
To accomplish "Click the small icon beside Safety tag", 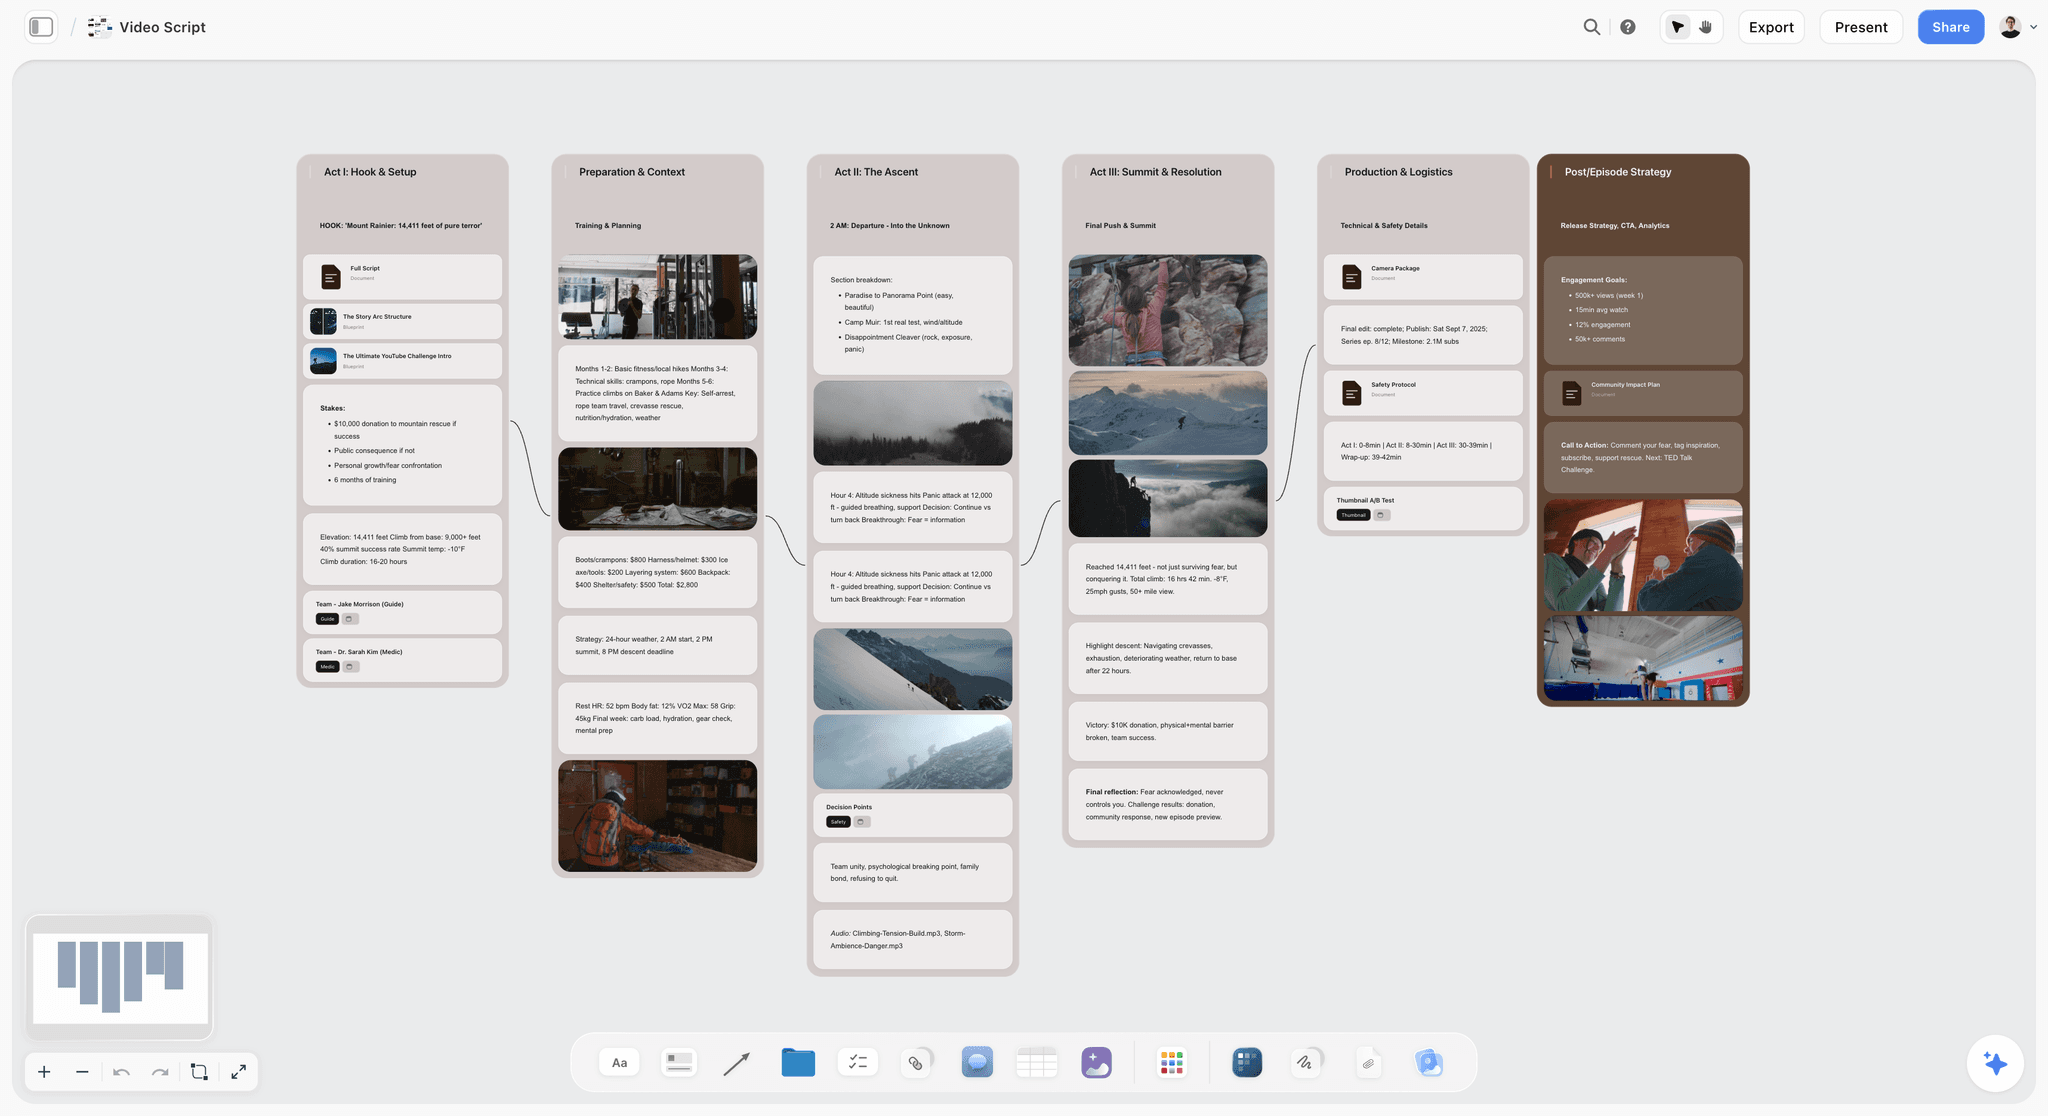I will pyautogui.click(x=861, y=822).
